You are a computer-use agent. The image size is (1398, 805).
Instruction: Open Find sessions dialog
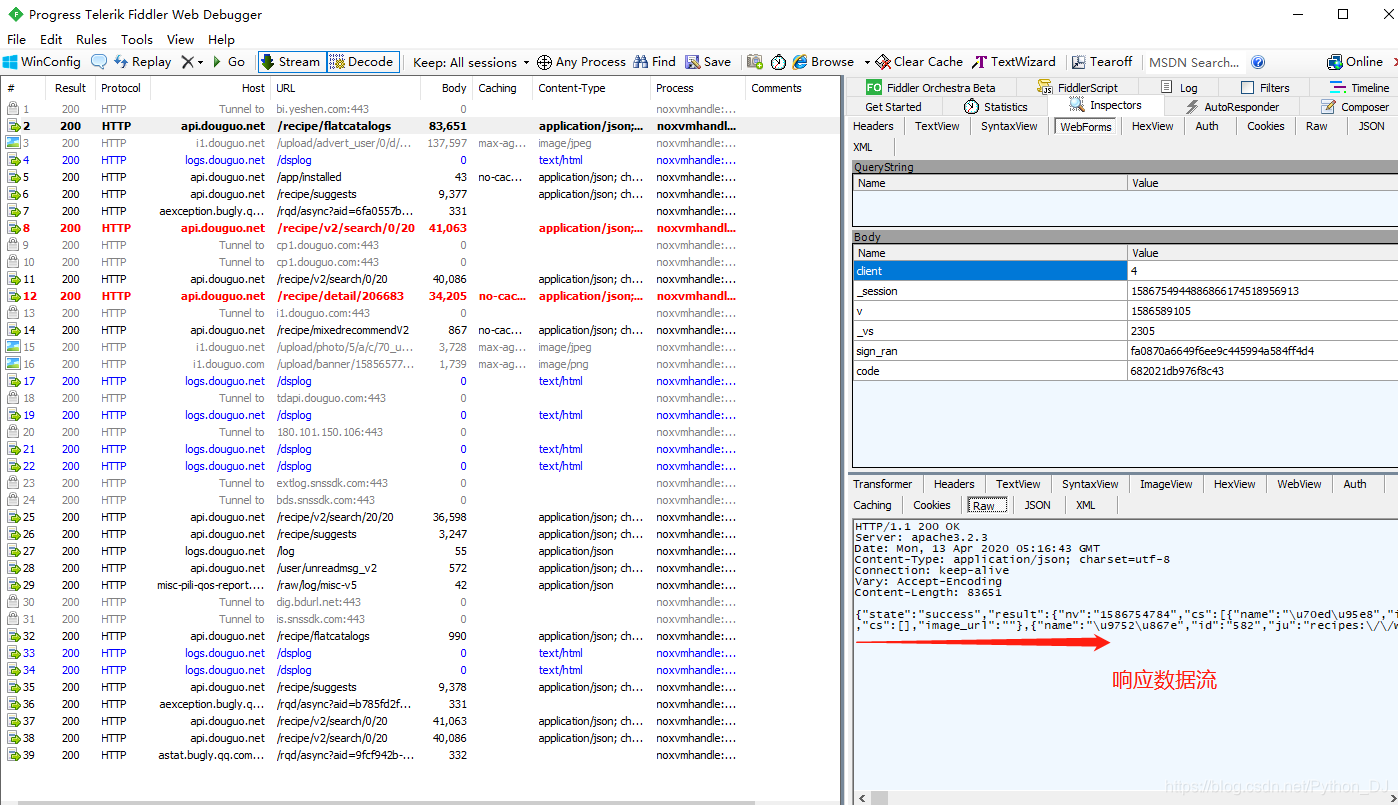[x=654, y=62]
